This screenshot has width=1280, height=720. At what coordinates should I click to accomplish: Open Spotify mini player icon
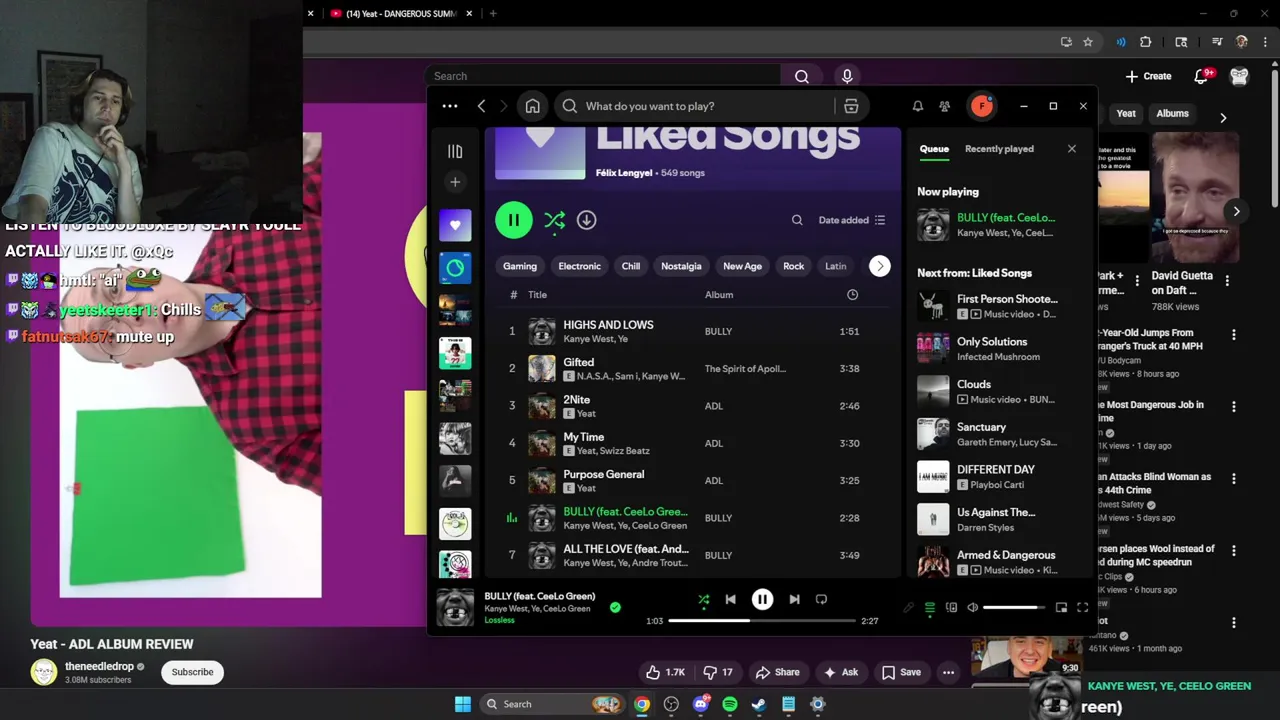click(x=1061, y=608)
